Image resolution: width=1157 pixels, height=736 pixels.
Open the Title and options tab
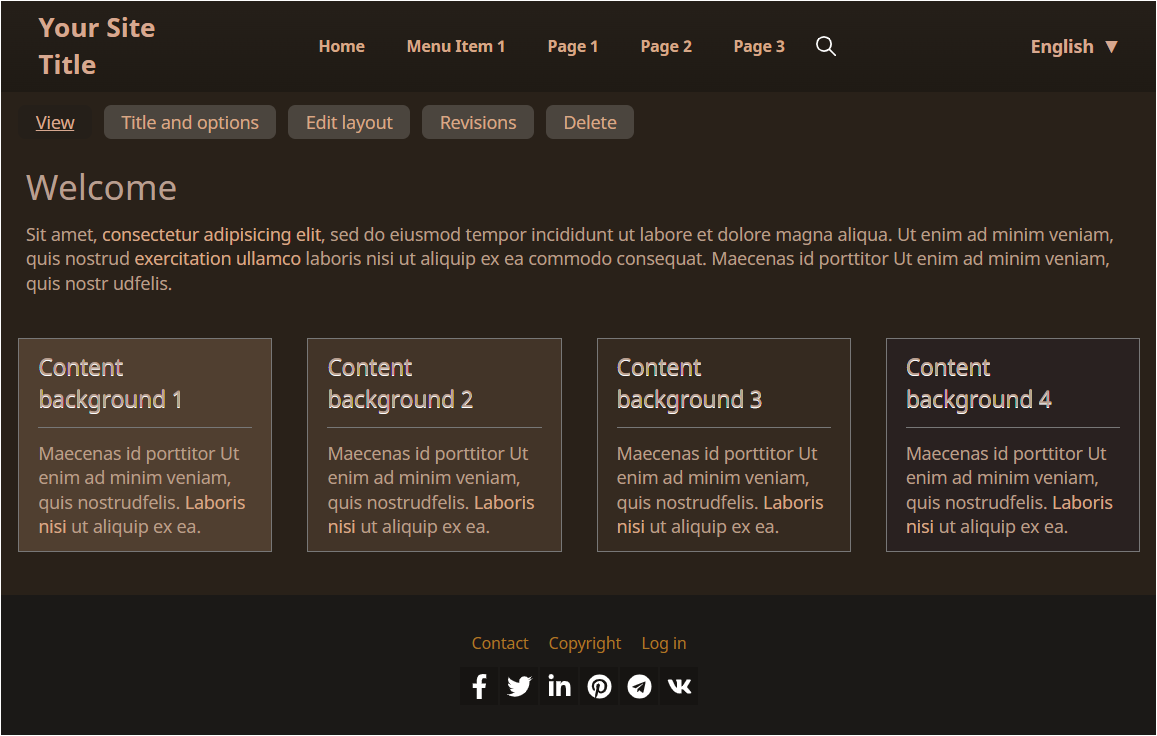[190, 122]
